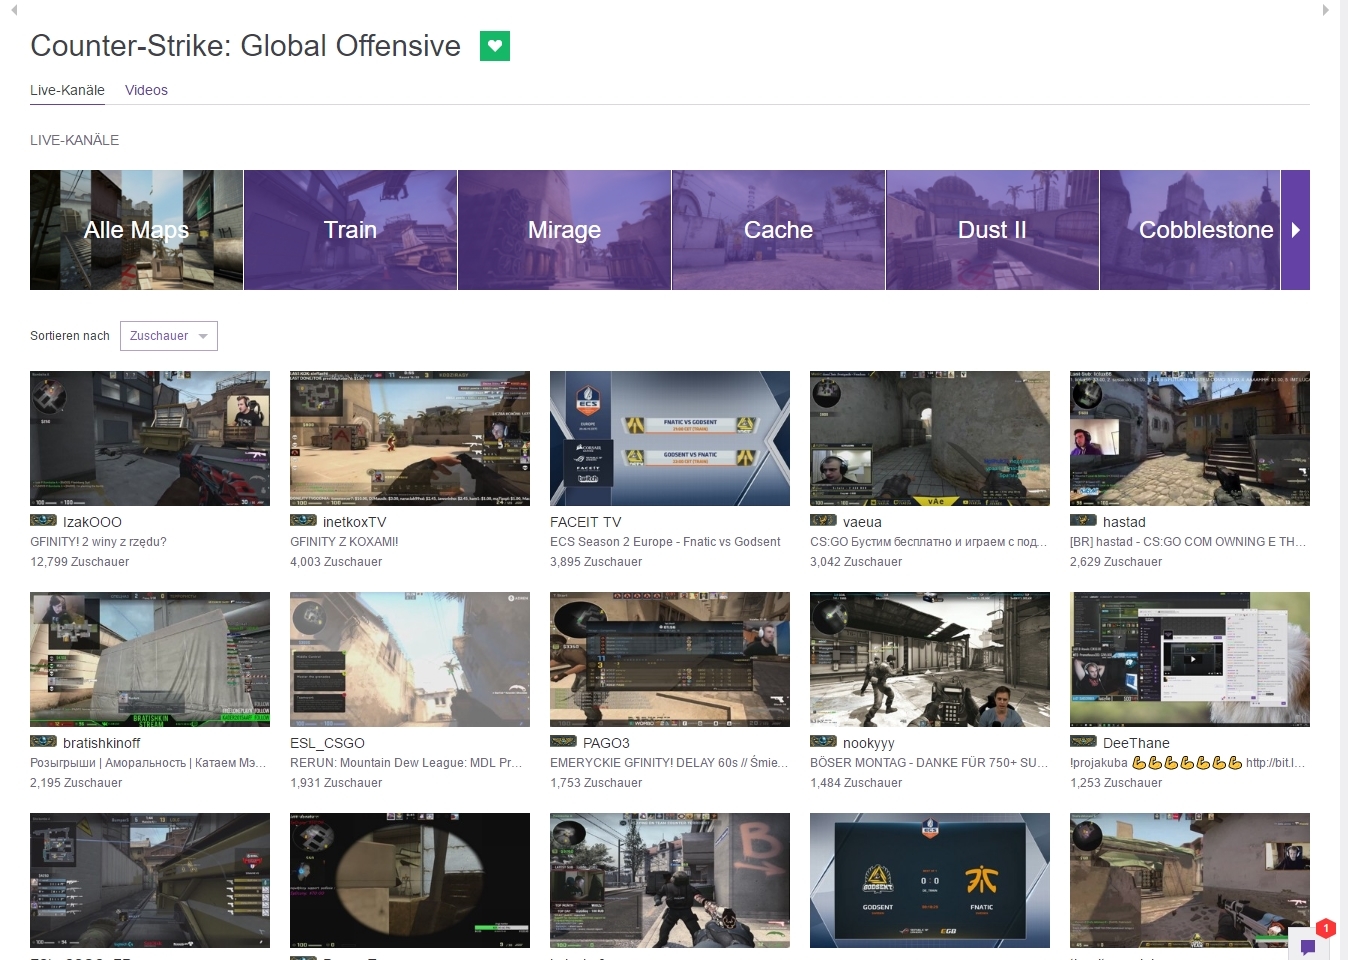Open FACEIT TV stream thumbnail
Image resolution: width=1348 pixels, height=960 pixels.
670,438
